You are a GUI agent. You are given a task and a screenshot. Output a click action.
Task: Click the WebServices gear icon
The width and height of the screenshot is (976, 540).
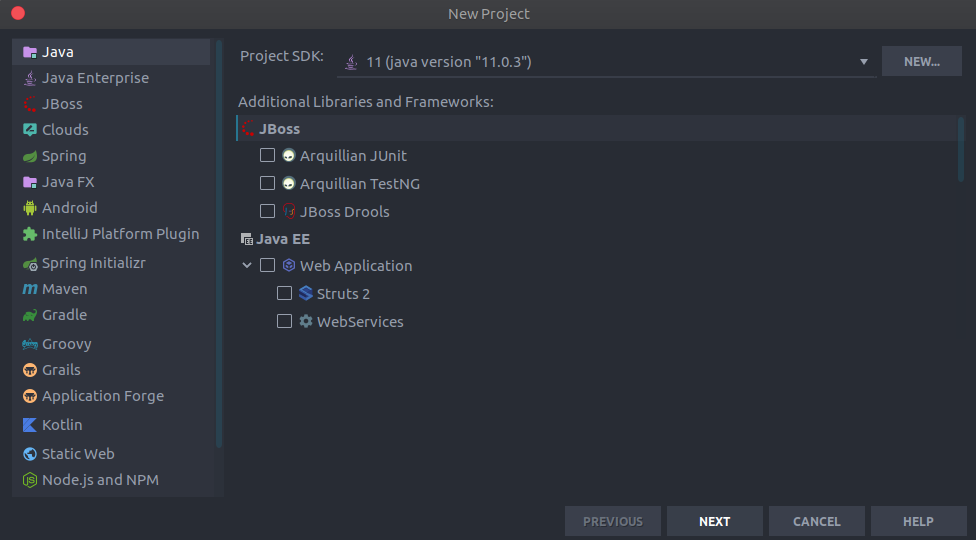click(305, 322)
